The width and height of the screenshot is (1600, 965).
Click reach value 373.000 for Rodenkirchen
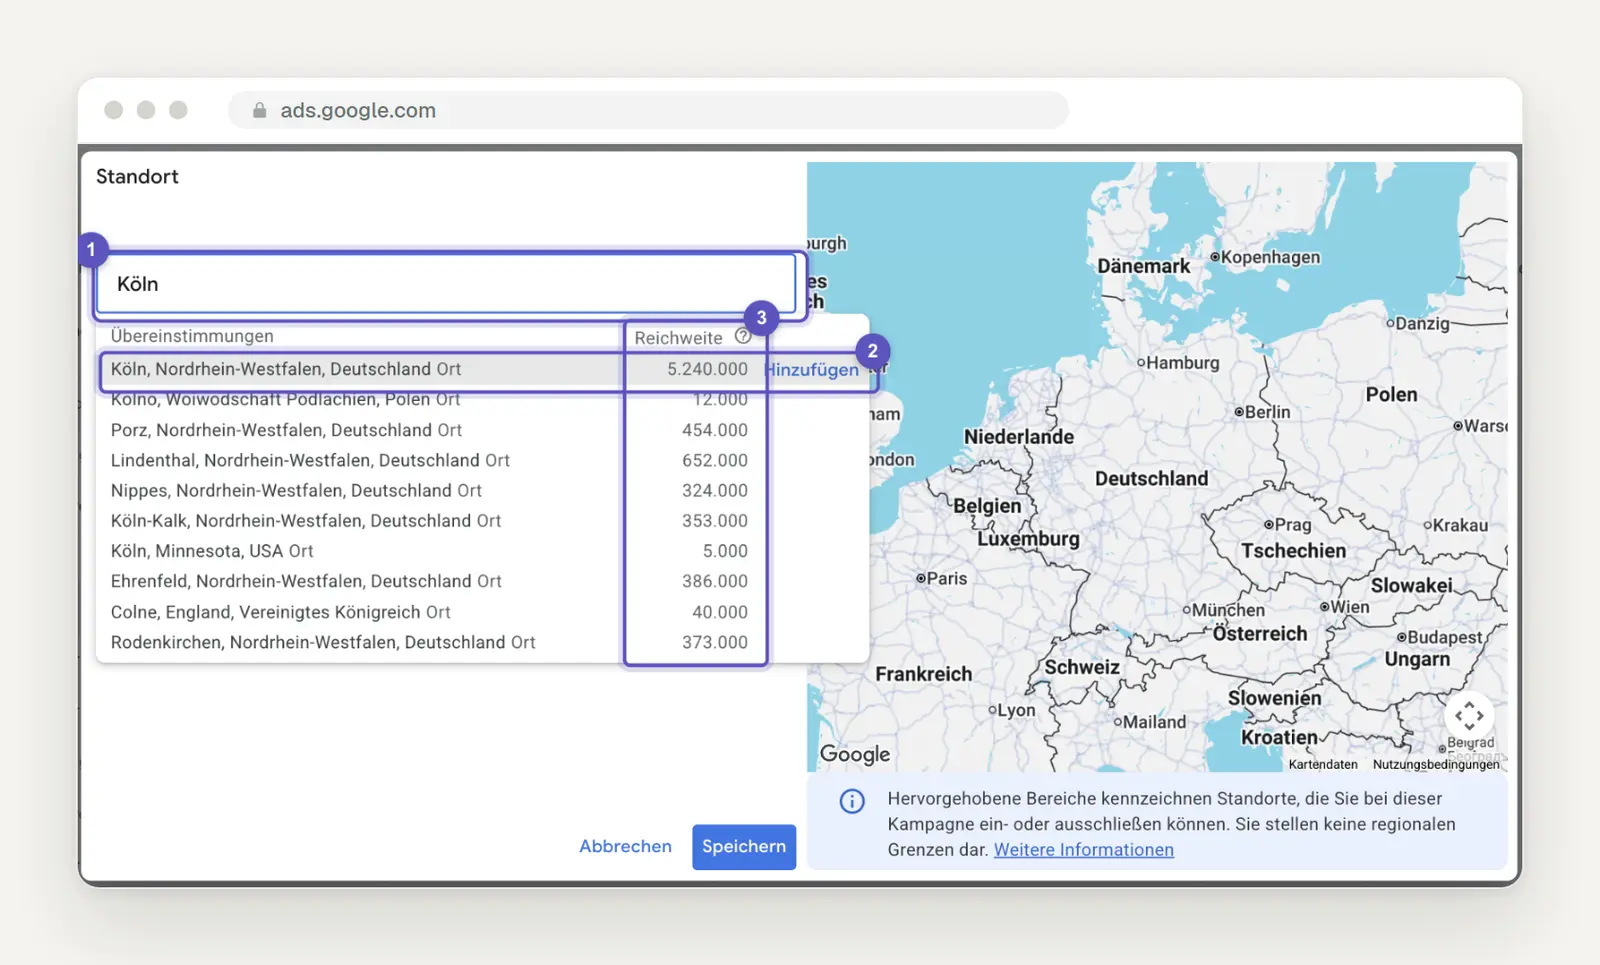715,642
